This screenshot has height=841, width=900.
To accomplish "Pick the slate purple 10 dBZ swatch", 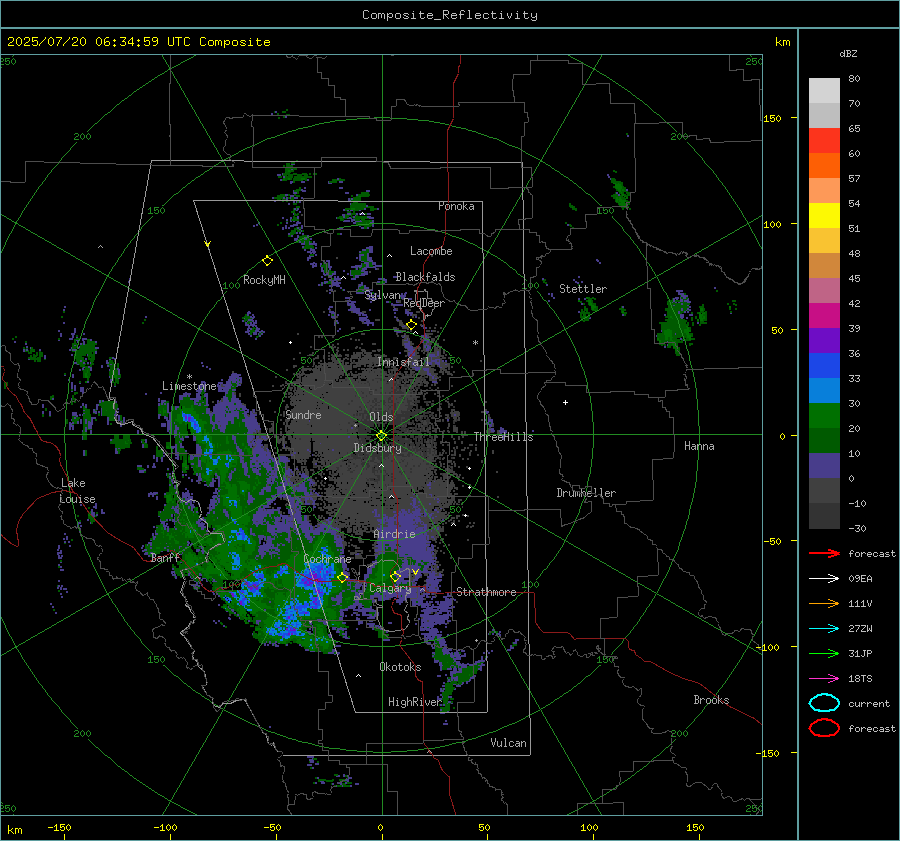I will tap(824, 465).
